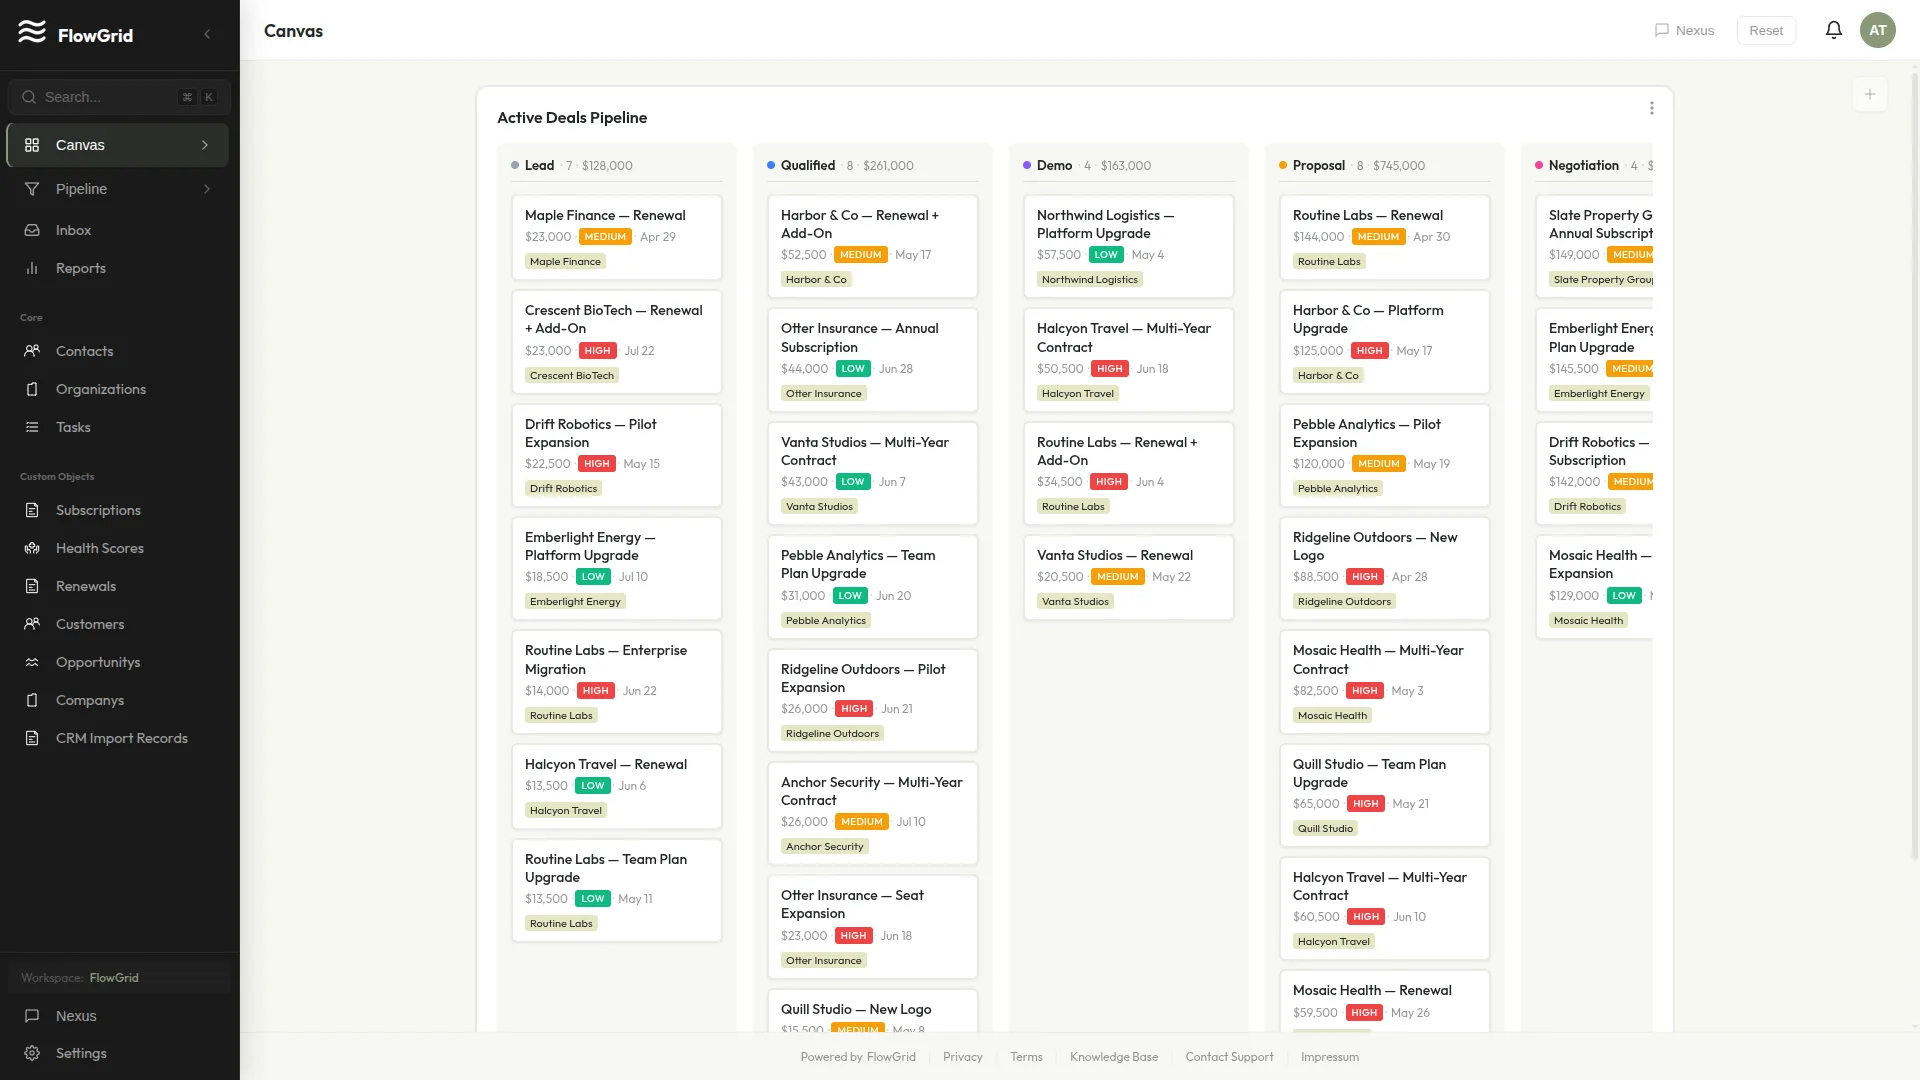
Task: Click the Inbox icon
Action: tap(32, 230)
